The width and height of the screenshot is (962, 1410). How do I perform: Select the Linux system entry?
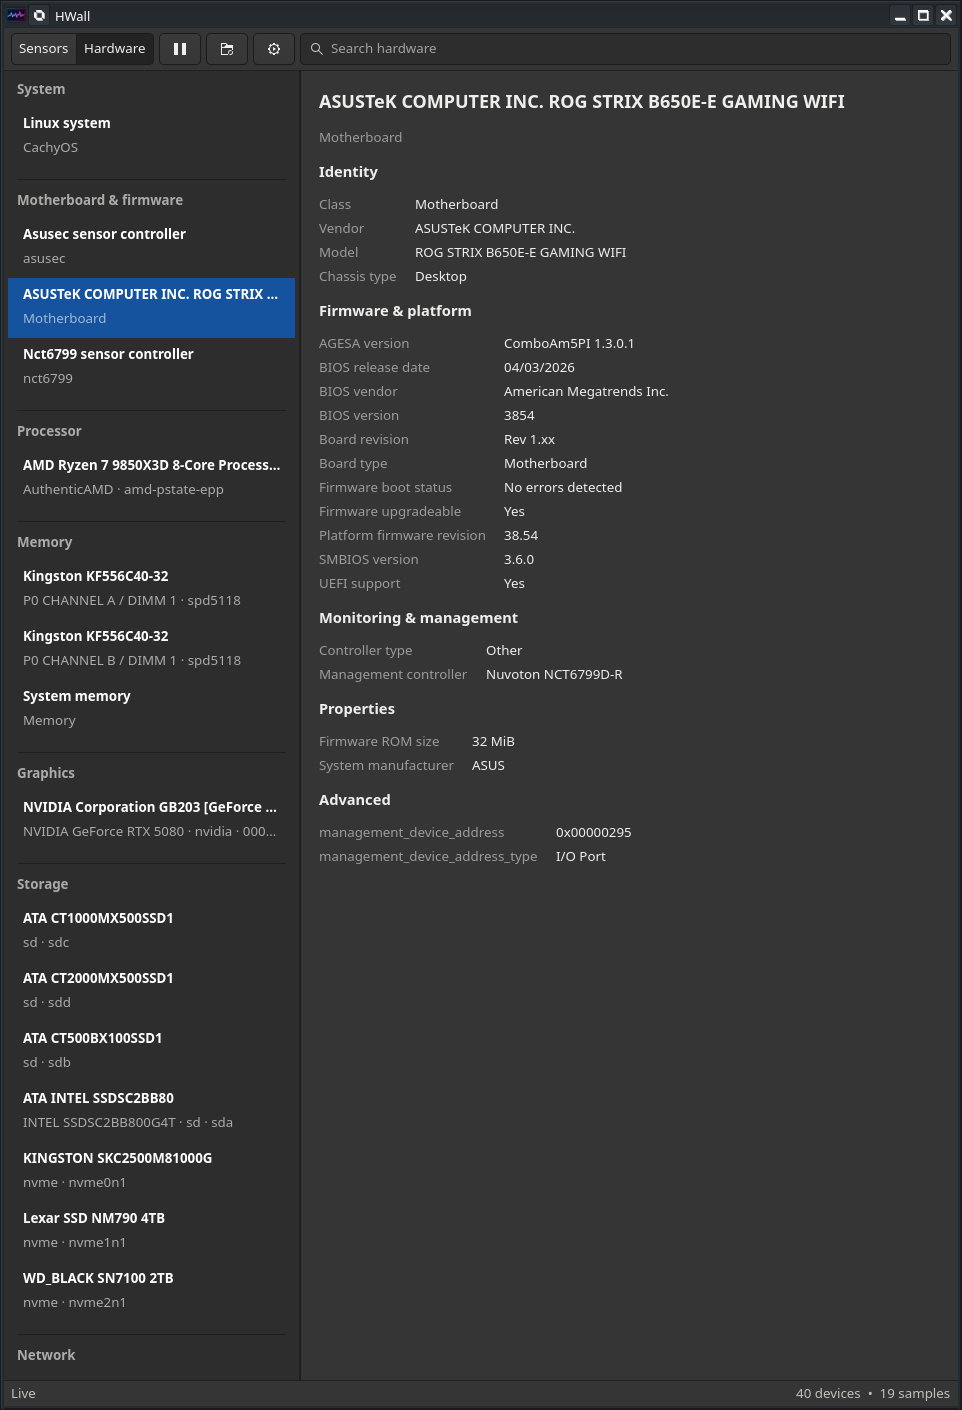151,135
